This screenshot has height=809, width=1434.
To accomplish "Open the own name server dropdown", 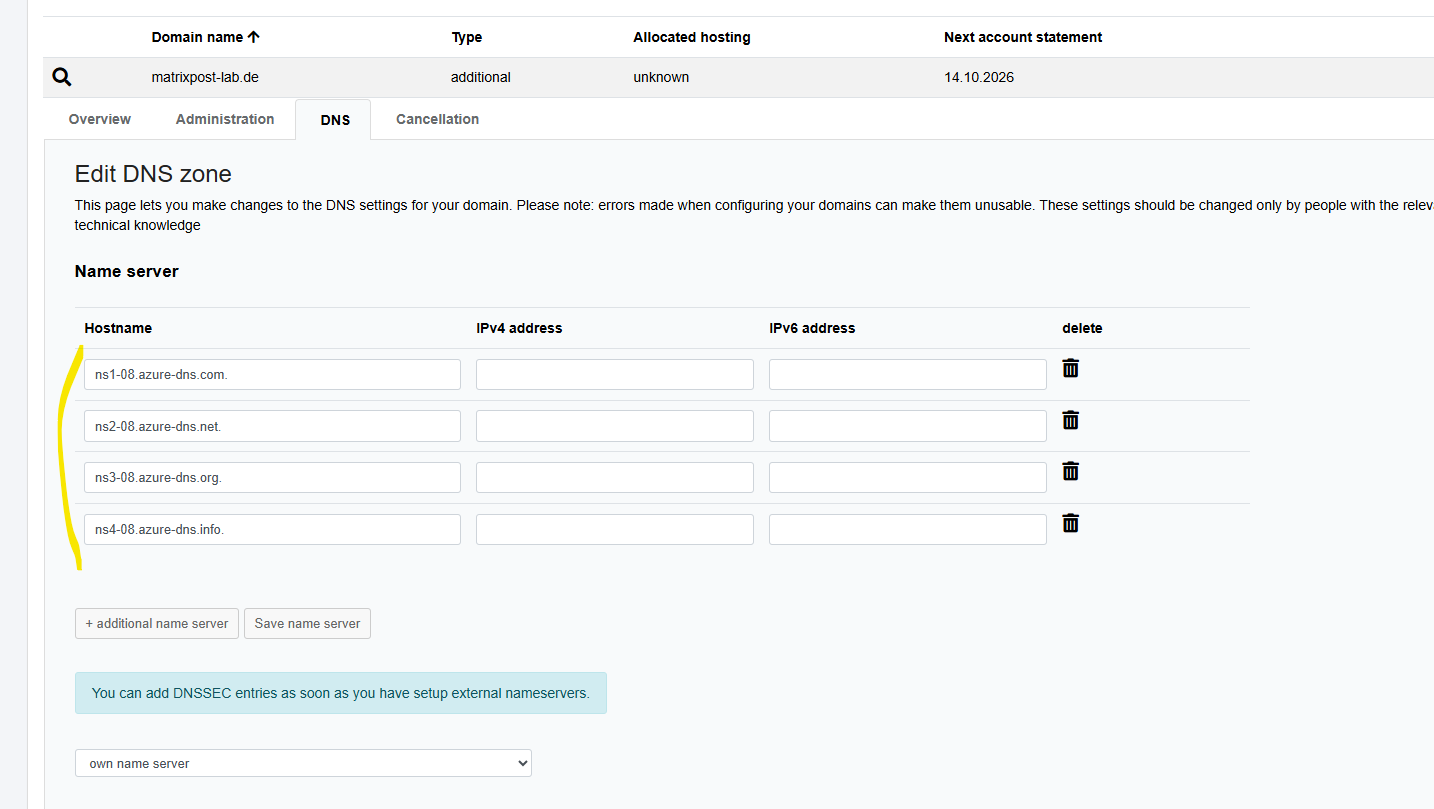I will [303, 763].
